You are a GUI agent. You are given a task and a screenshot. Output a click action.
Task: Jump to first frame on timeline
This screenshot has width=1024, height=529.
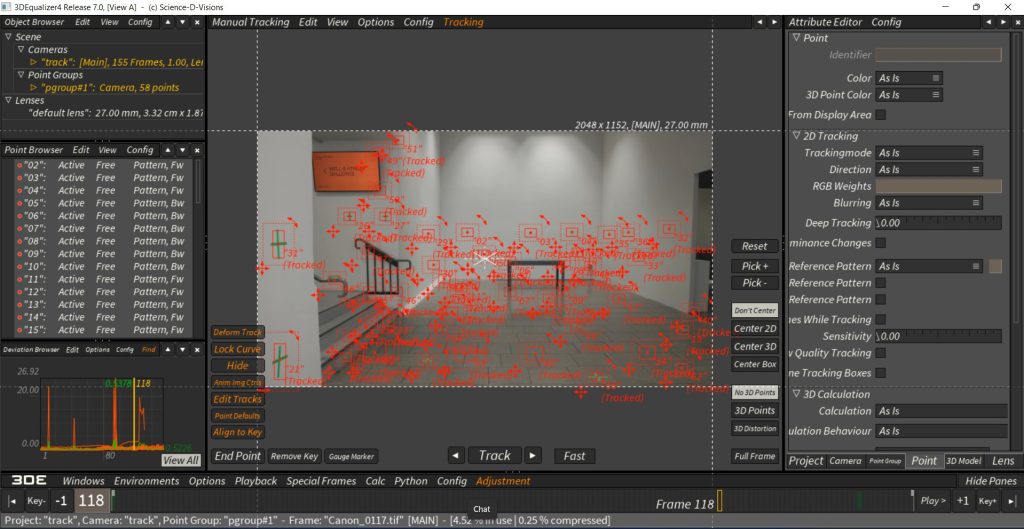(12, 501)
